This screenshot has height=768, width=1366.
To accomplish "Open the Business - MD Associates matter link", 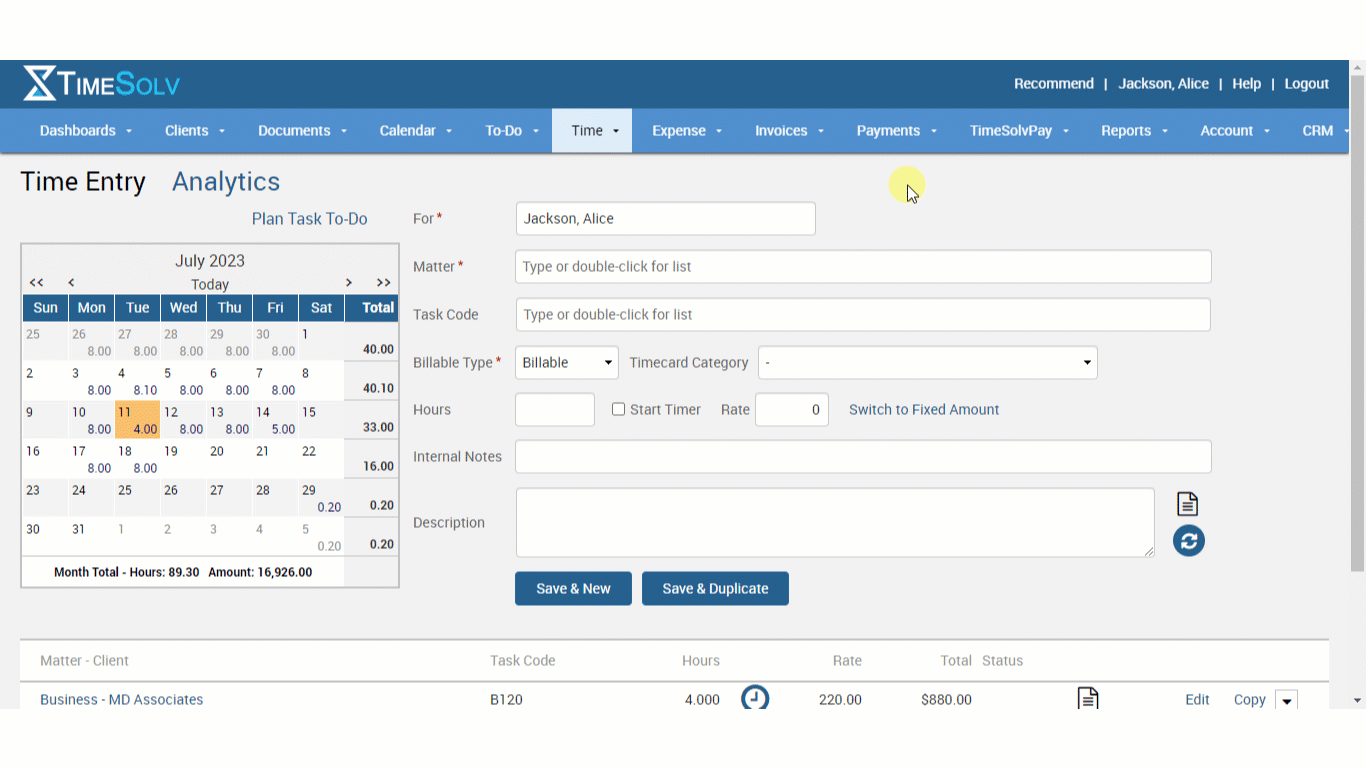I will click(121, 700).
